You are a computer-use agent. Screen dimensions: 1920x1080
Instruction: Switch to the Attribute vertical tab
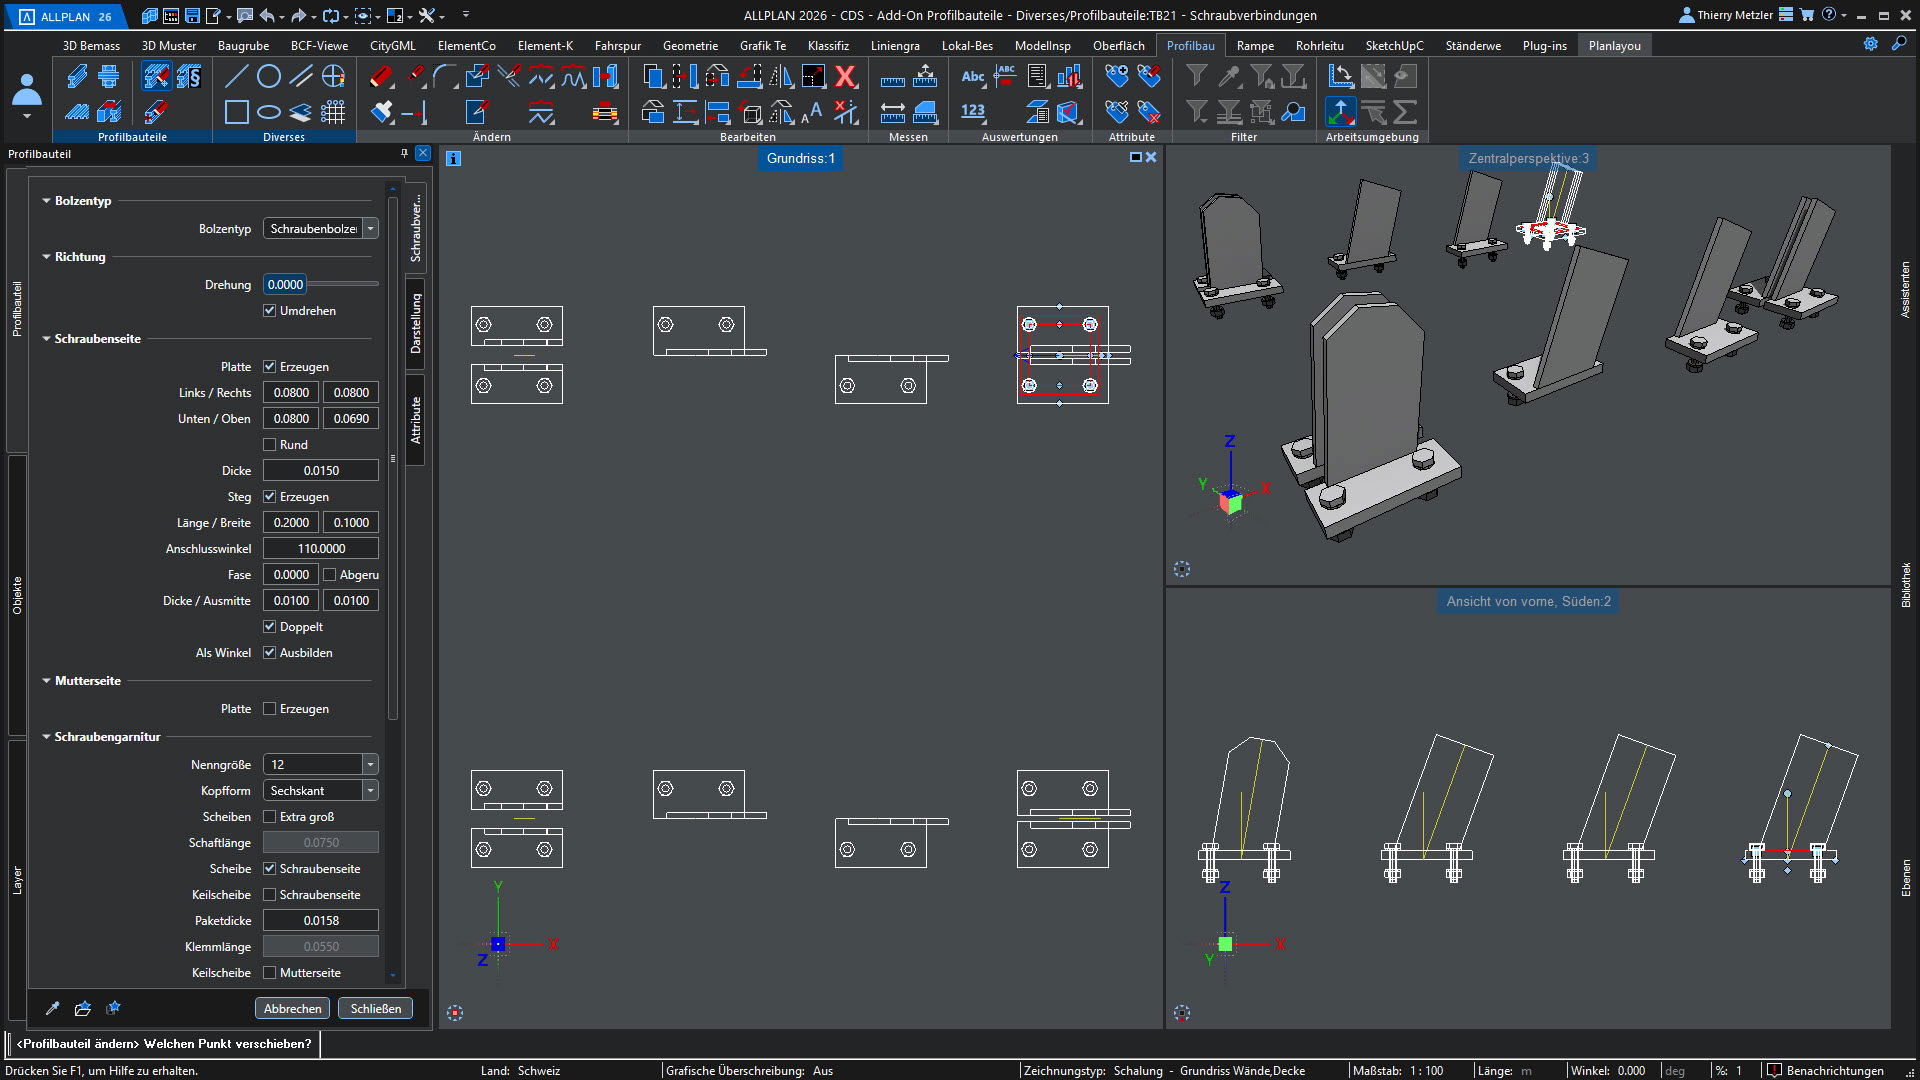416,420
